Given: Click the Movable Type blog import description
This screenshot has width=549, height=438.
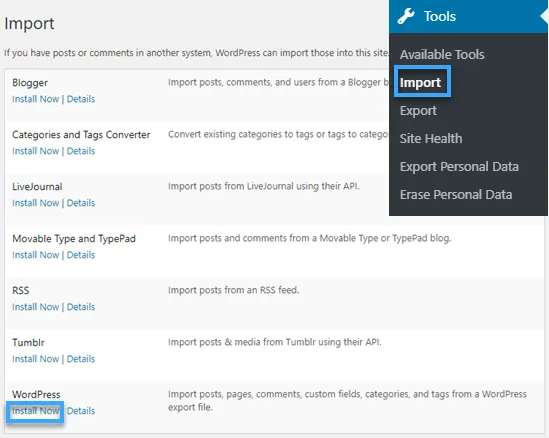Looking at the screenshot, I should coord(310,238).
